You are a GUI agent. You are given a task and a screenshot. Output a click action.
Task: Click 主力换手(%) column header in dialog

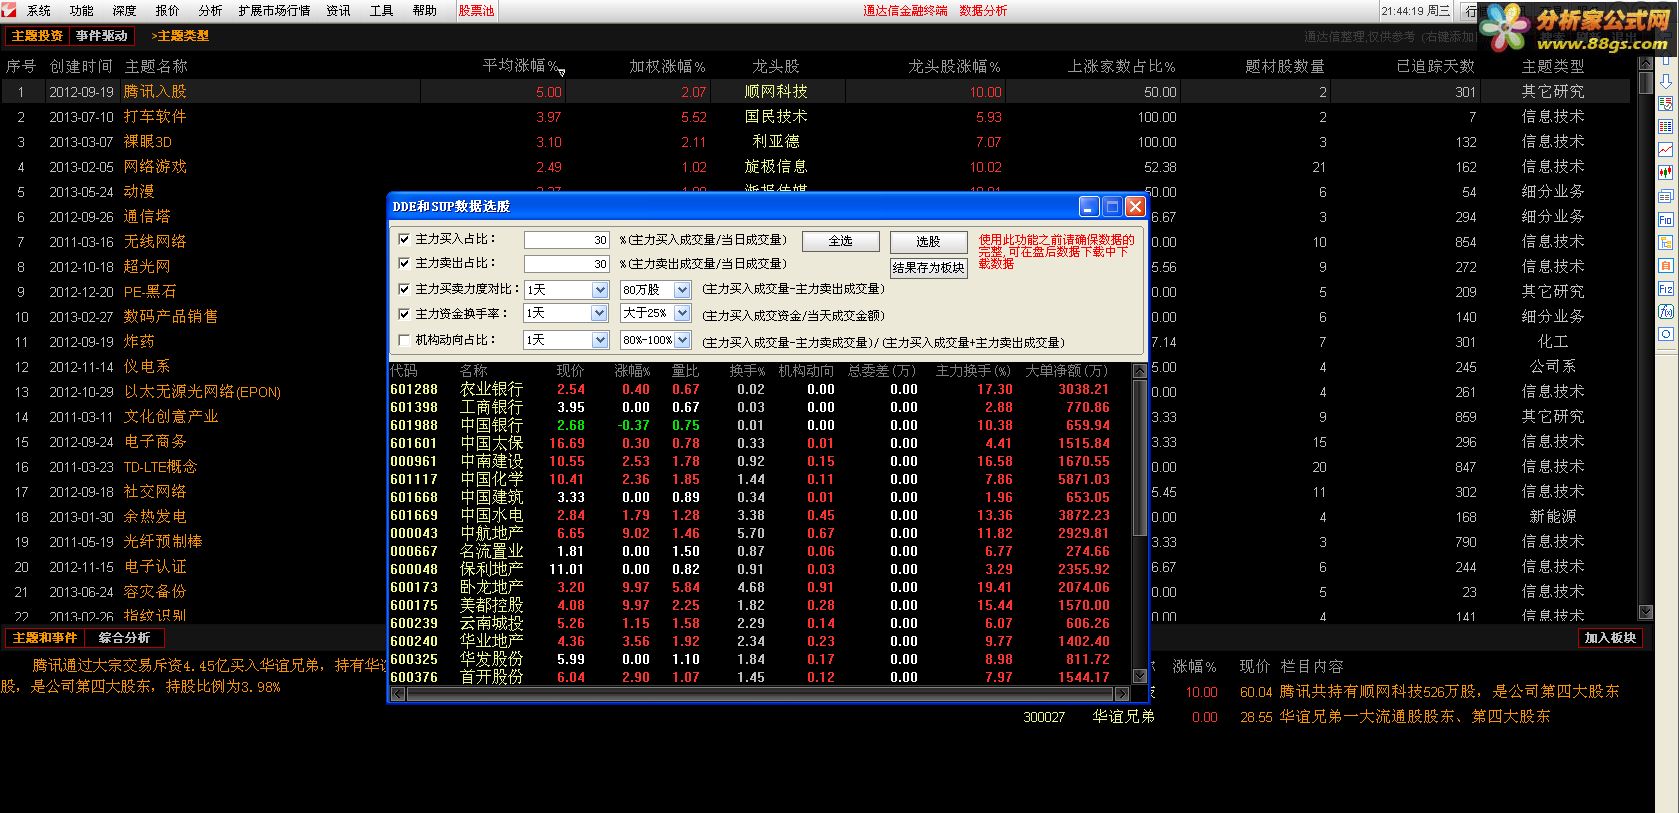pyautogui.click(x=973, y=371)
